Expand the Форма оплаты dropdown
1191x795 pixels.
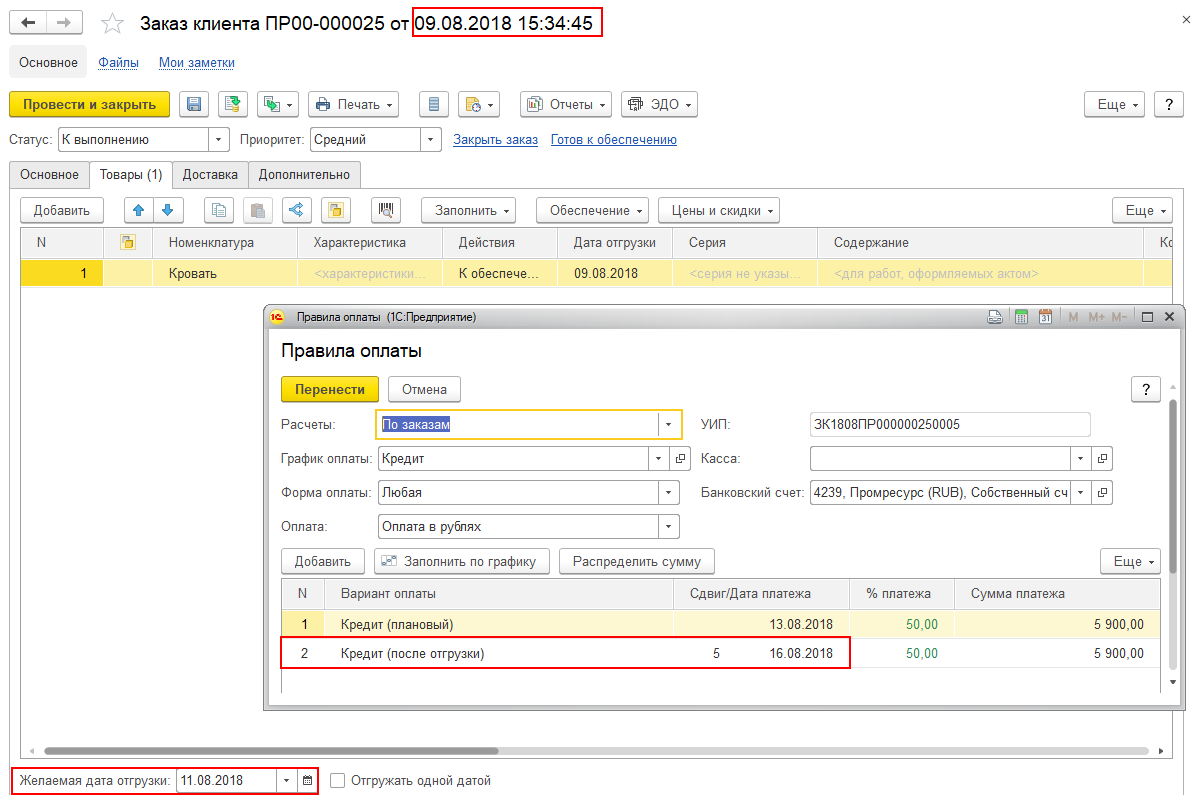pos(668,492)
